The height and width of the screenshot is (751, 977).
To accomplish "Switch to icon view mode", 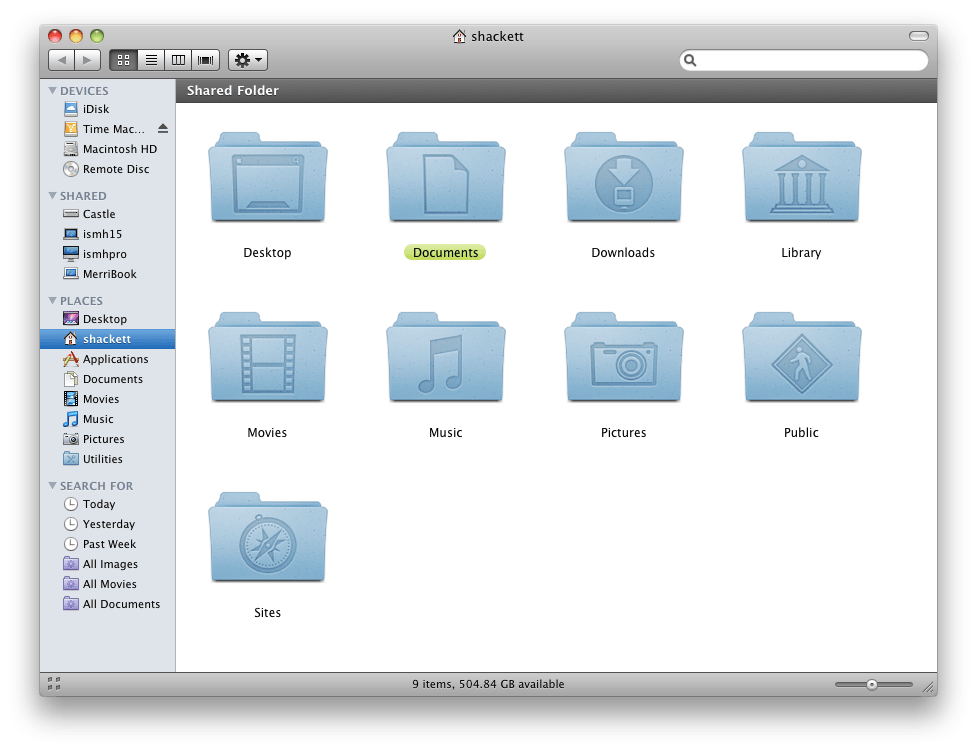I will [123, 60].
